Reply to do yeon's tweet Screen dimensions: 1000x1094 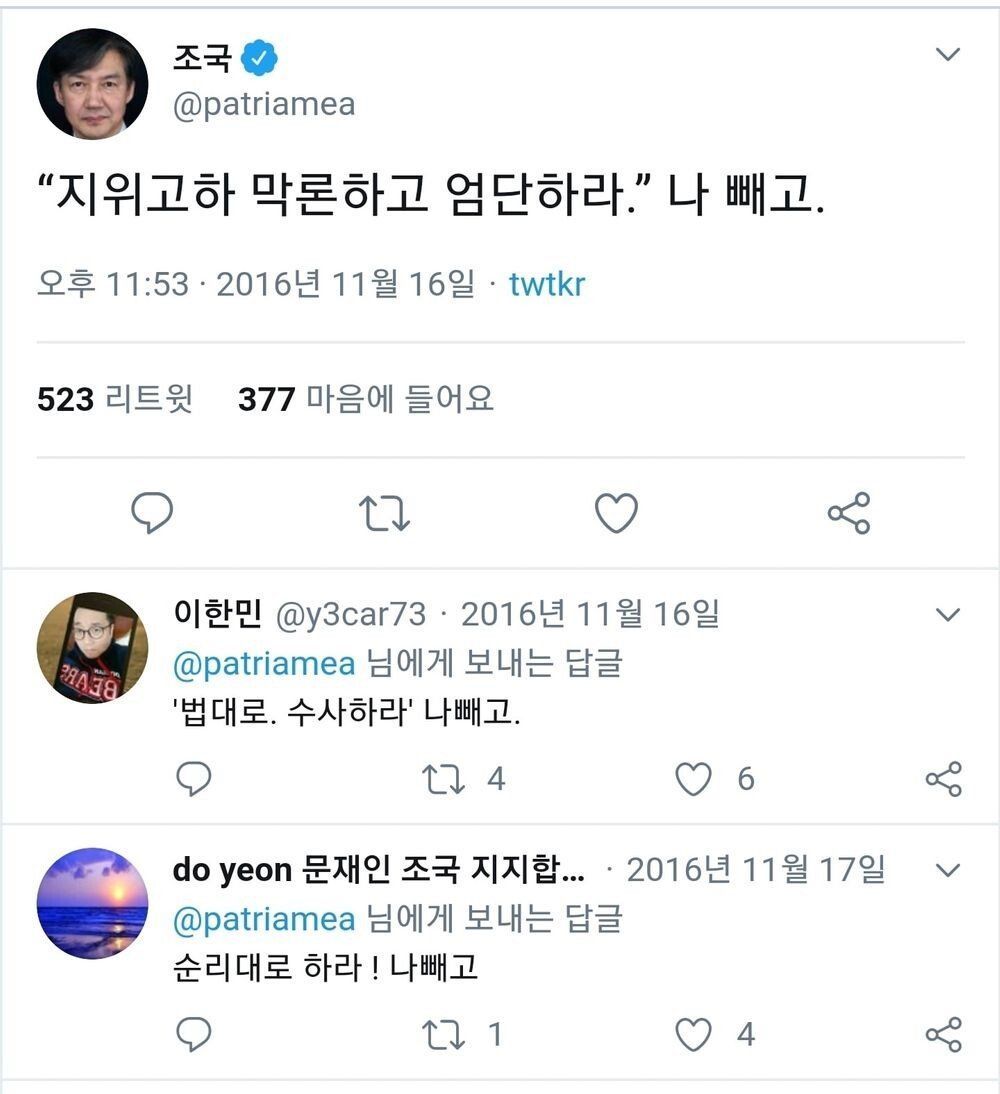tap(193, 1035)
